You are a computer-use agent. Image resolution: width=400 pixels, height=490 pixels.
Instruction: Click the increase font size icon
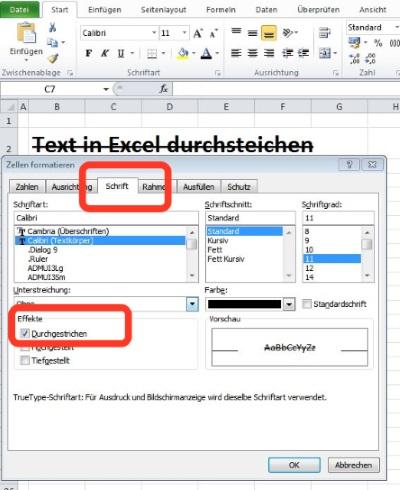(198, 33)
